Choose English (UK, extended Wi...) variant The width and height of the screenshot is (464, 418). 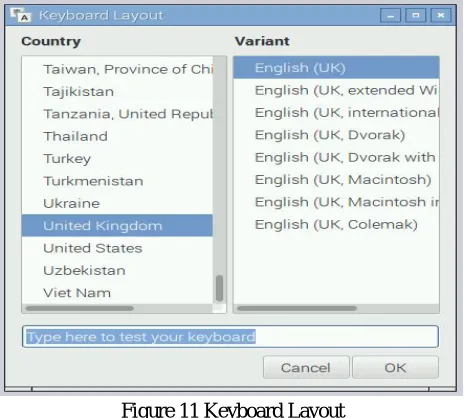tap(336, 90)
